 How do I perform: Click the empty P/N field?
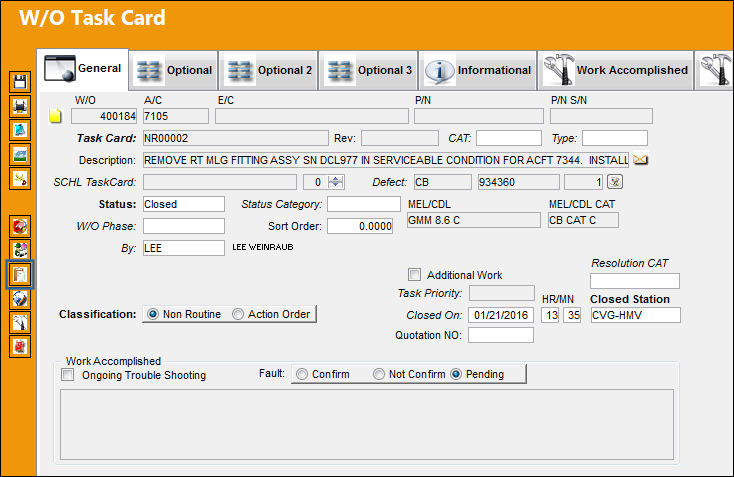(x=479, y=116)
